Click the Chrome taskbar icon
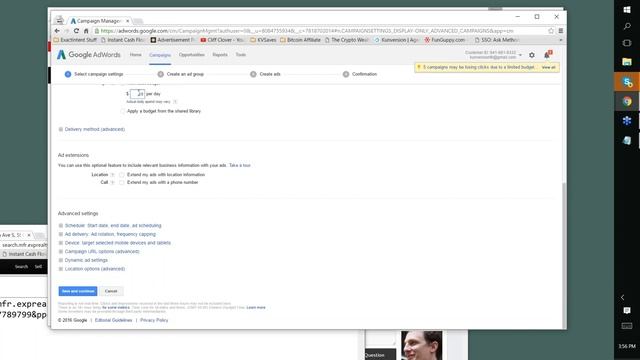The width and height of the screenshot is (640, 360). (627, 101)
